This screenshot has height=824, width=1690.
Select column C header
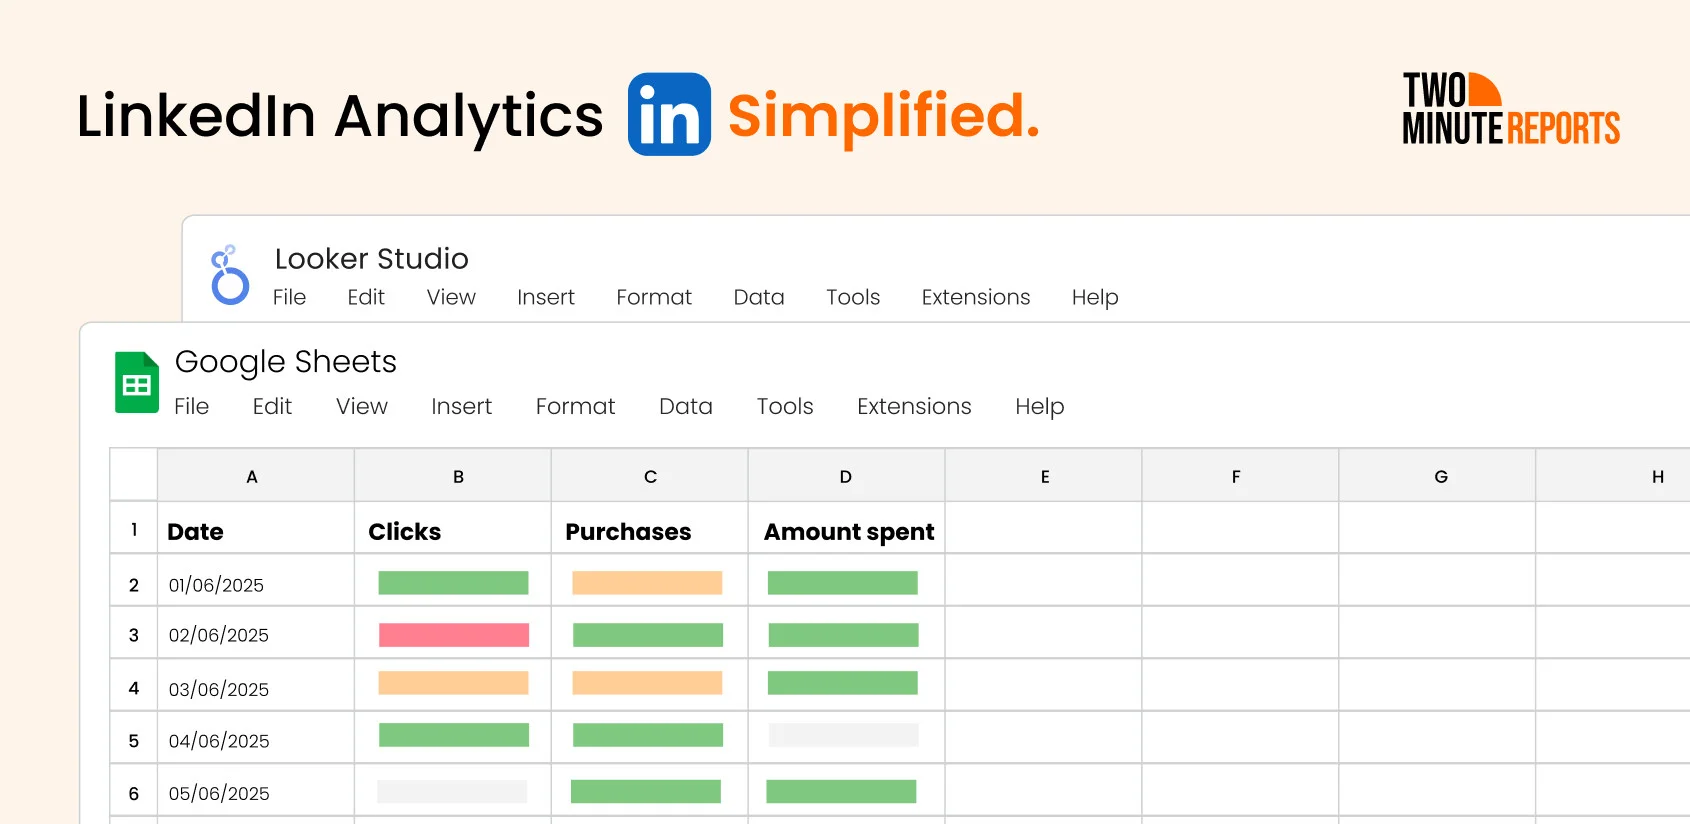[x=649, y=476]
